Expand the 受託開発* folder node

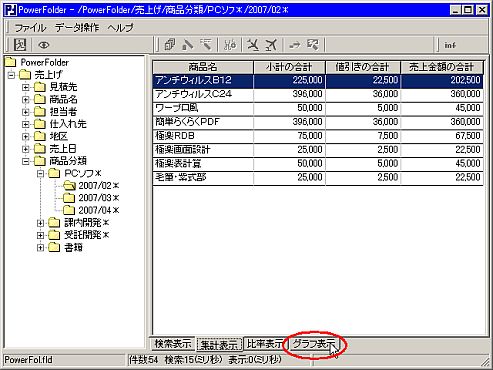(40, 235)
